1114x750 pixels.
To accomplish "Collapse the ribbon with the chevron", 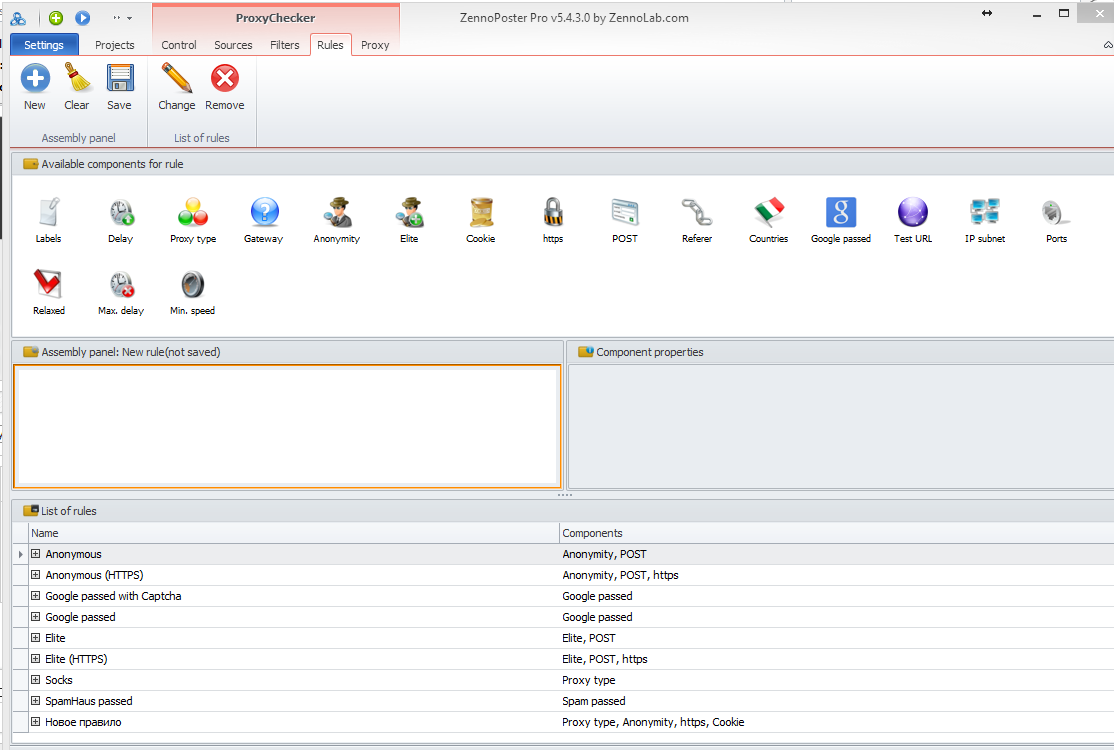I will click(1108, 45).
